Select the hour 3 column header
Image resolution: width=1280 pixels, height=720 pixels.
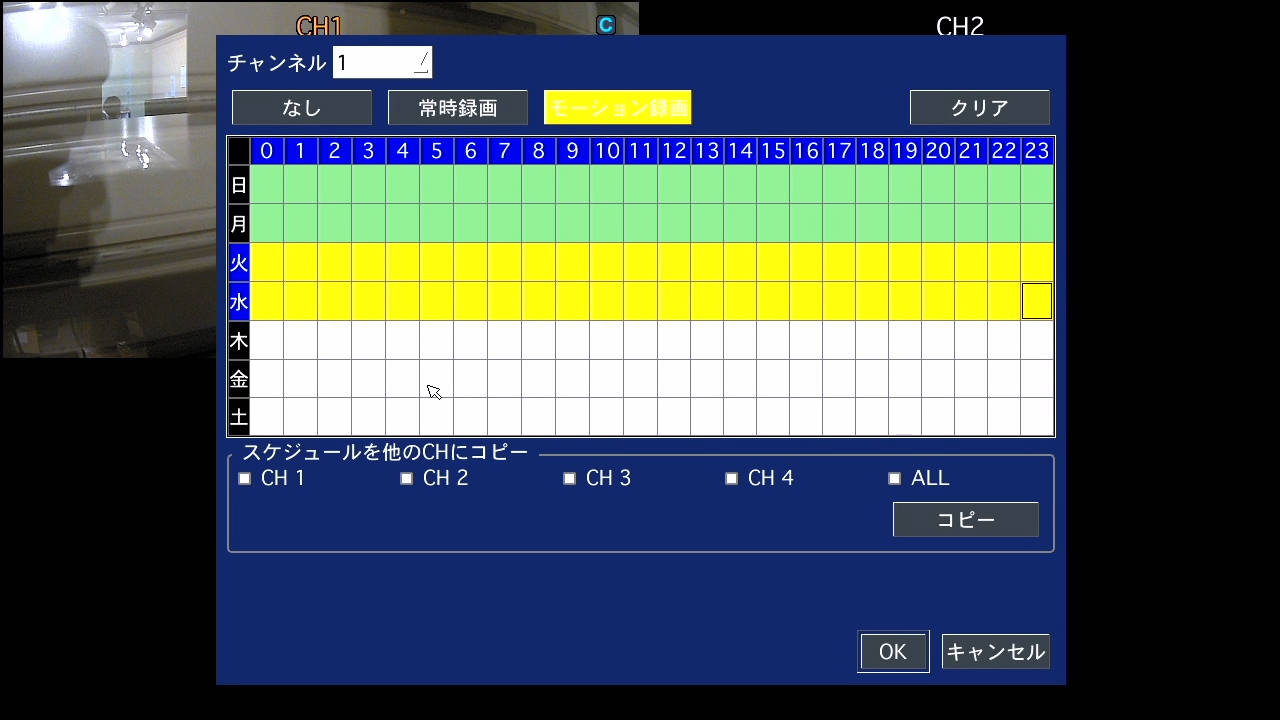click(x=369, y=151)
